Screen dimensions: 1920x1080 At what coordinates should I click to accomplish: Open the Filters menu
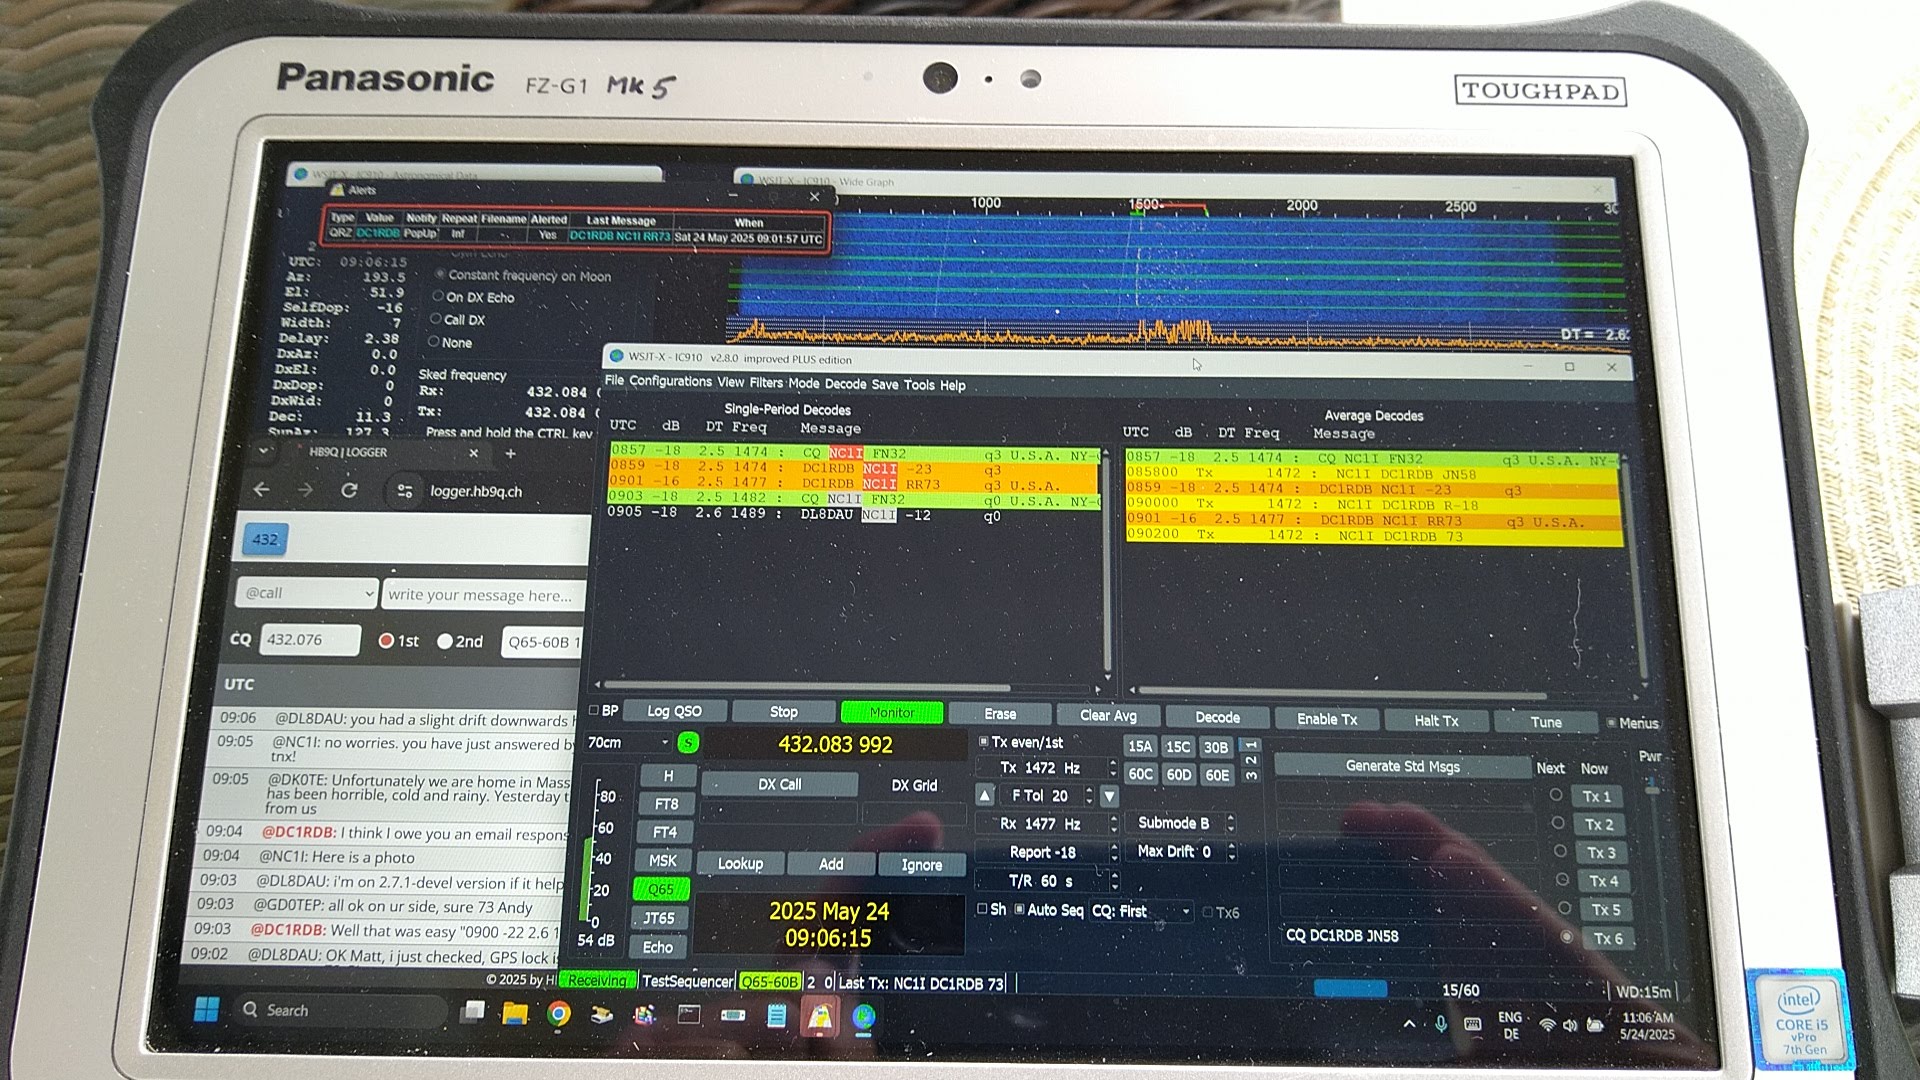(766, 382)
